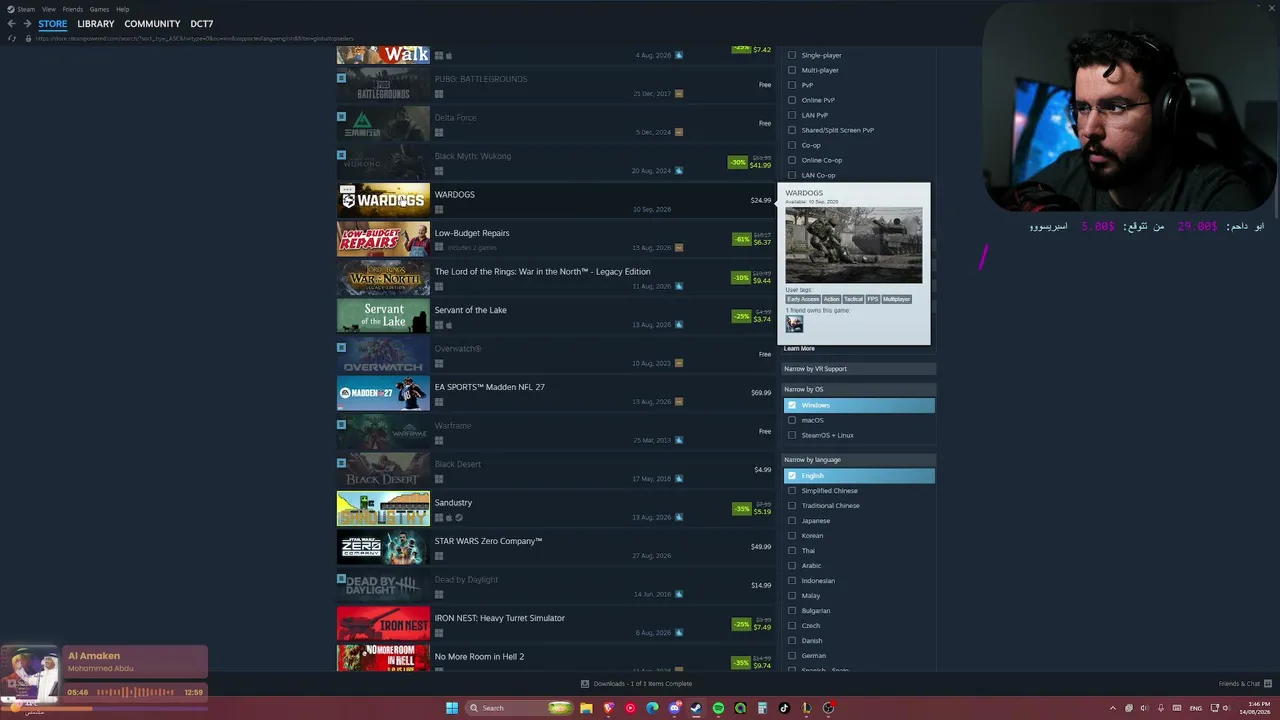Open the IRON NEST capsule image
Image resolution: width=1280 pixels, height=720 pixels.
(383, 624)
